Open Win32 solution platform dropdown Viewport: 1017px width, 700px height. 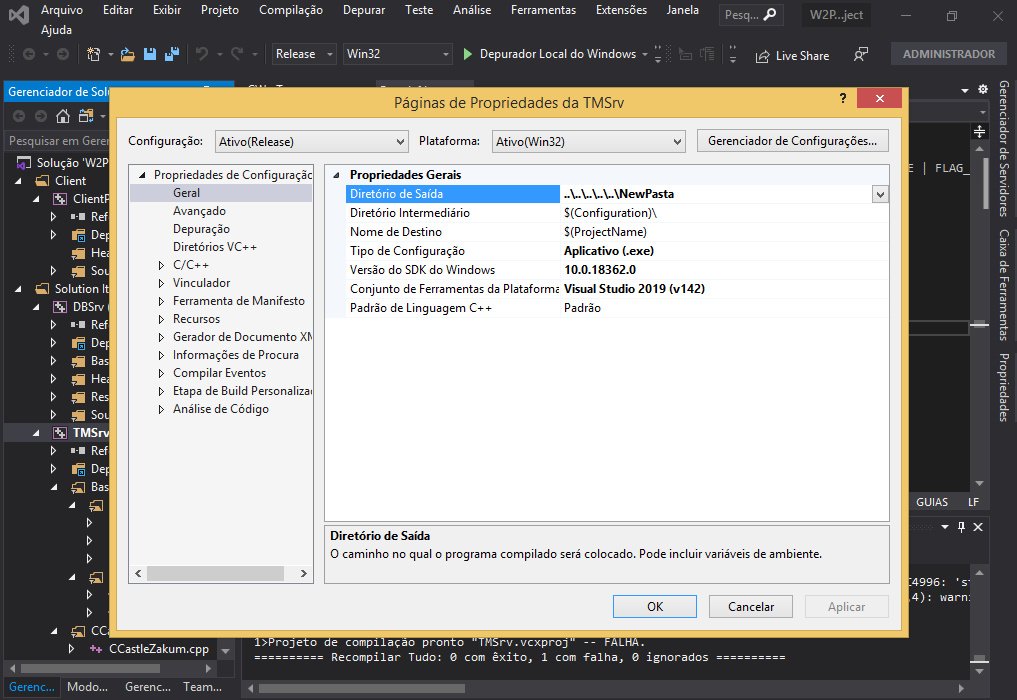(398, 54)
